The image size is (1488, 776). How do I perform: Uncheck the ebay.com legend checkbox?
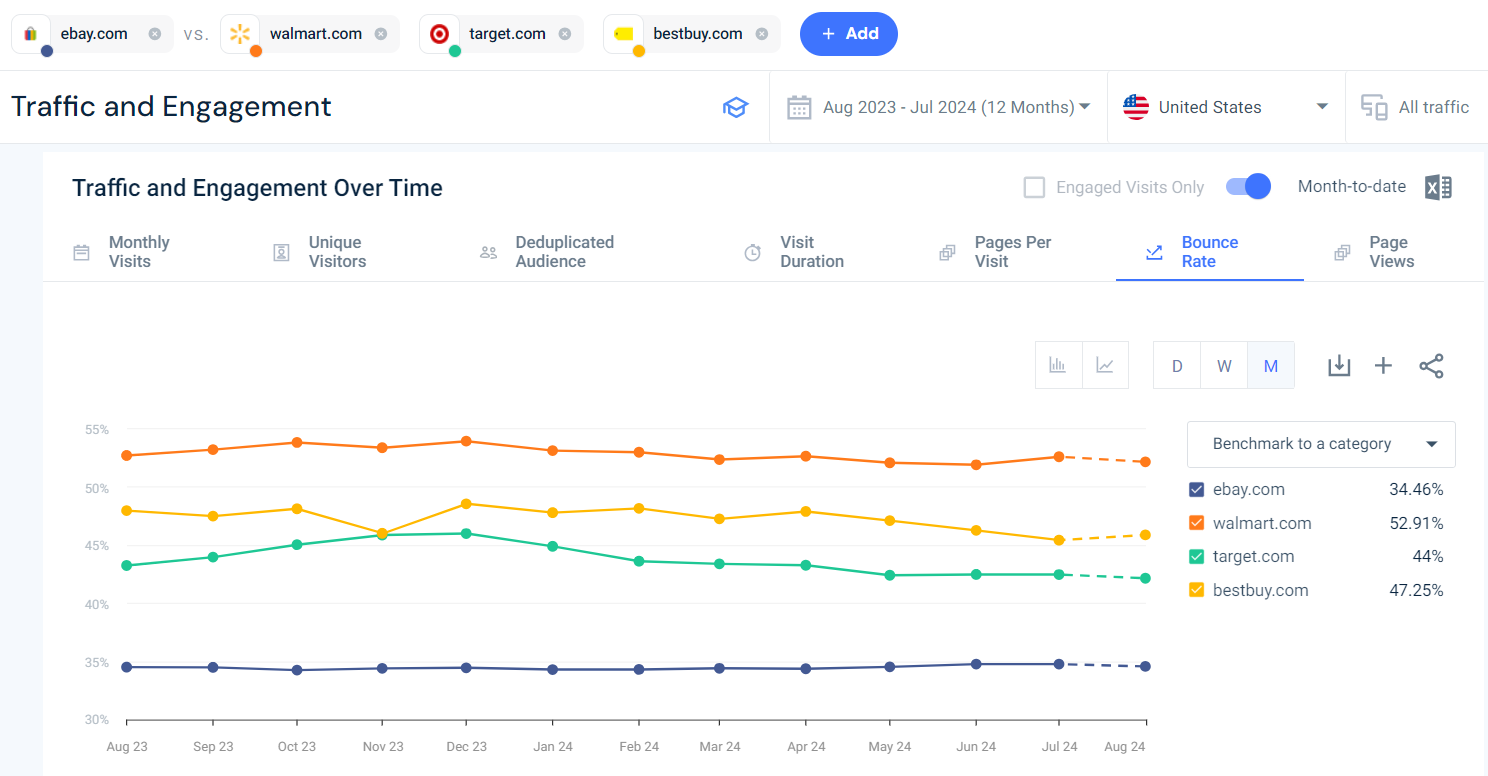(1196, 489)
